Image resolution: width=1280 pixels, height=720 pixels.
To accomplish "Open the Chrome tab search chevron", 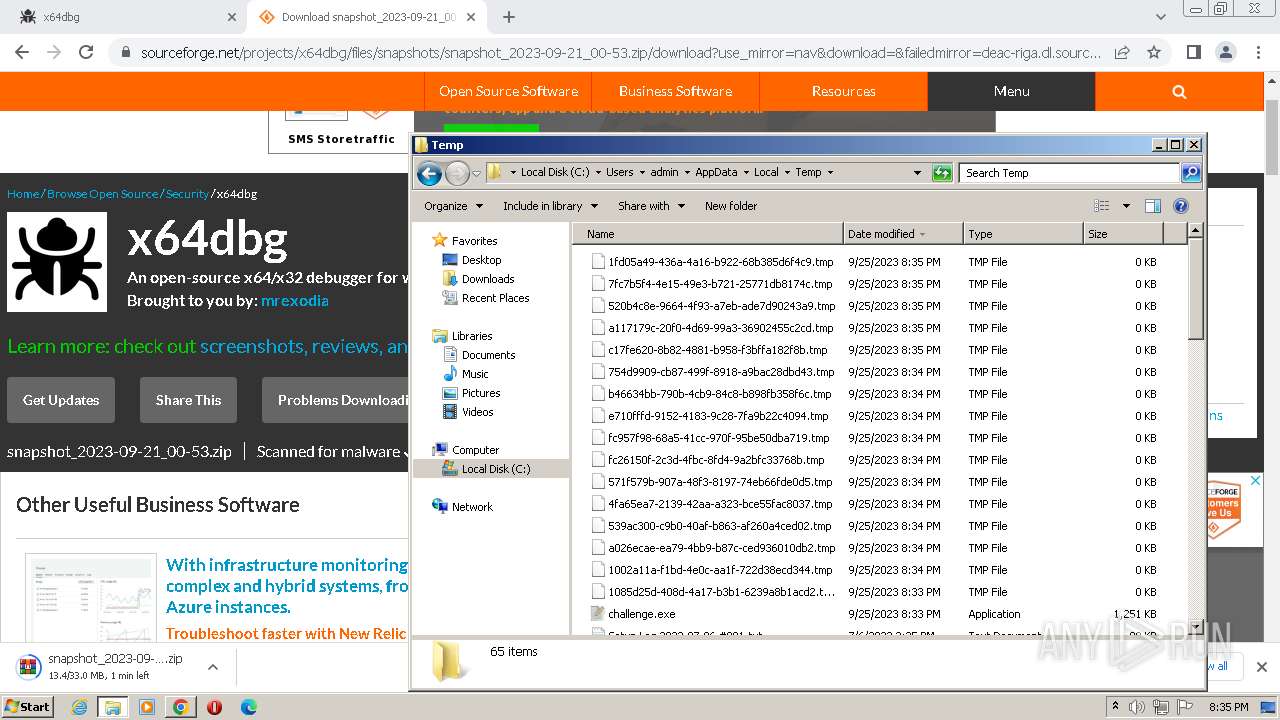I will pyautogui.click(x=1161, y=17).
